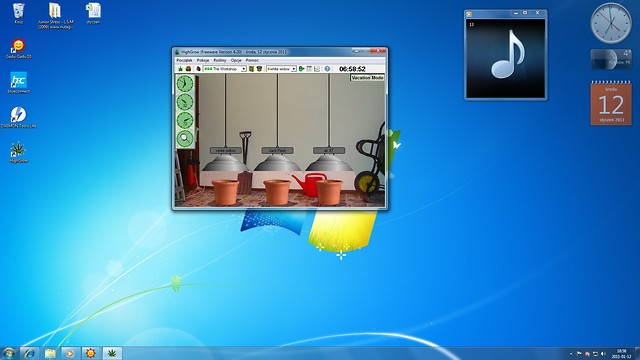
Task: Toggle the white widow lamp label
Action: [226, 151]
